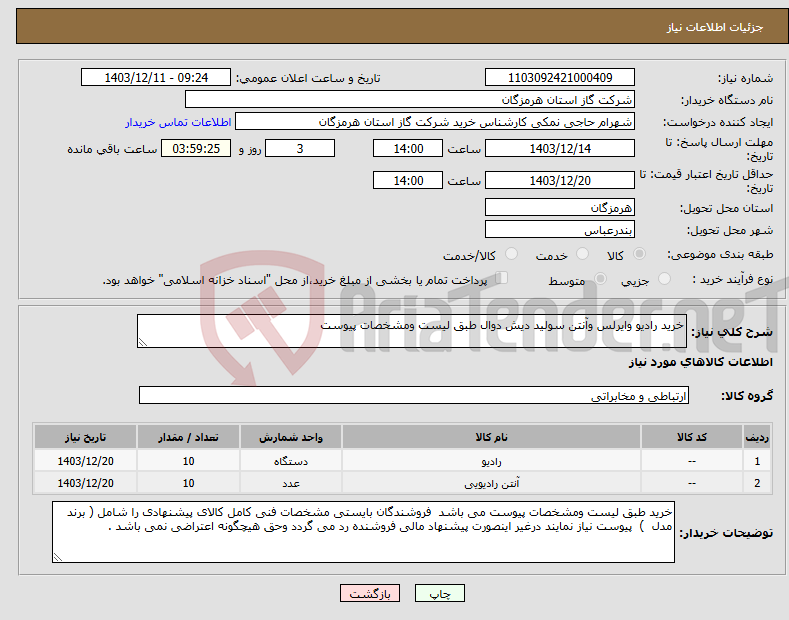Click the بازگشت back button
Image resolution: width=789 pixels, height=620 pixels.
click(x=370, y=594)
